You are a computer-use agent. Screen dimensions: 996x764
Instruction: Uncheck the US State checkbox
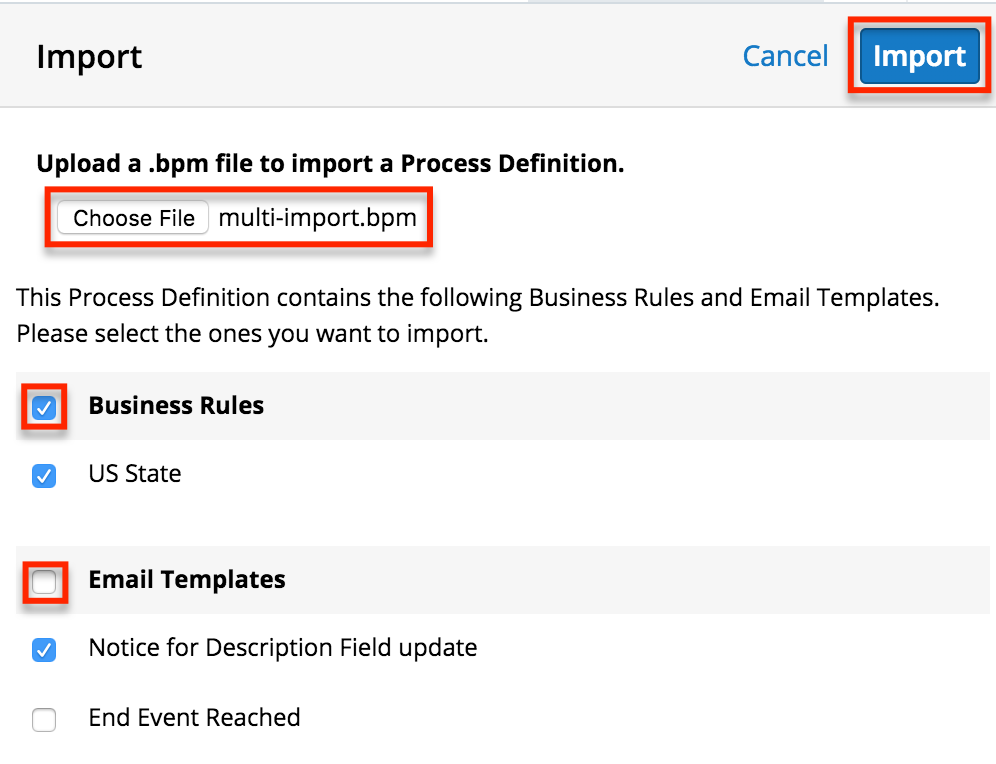[44, 475]
